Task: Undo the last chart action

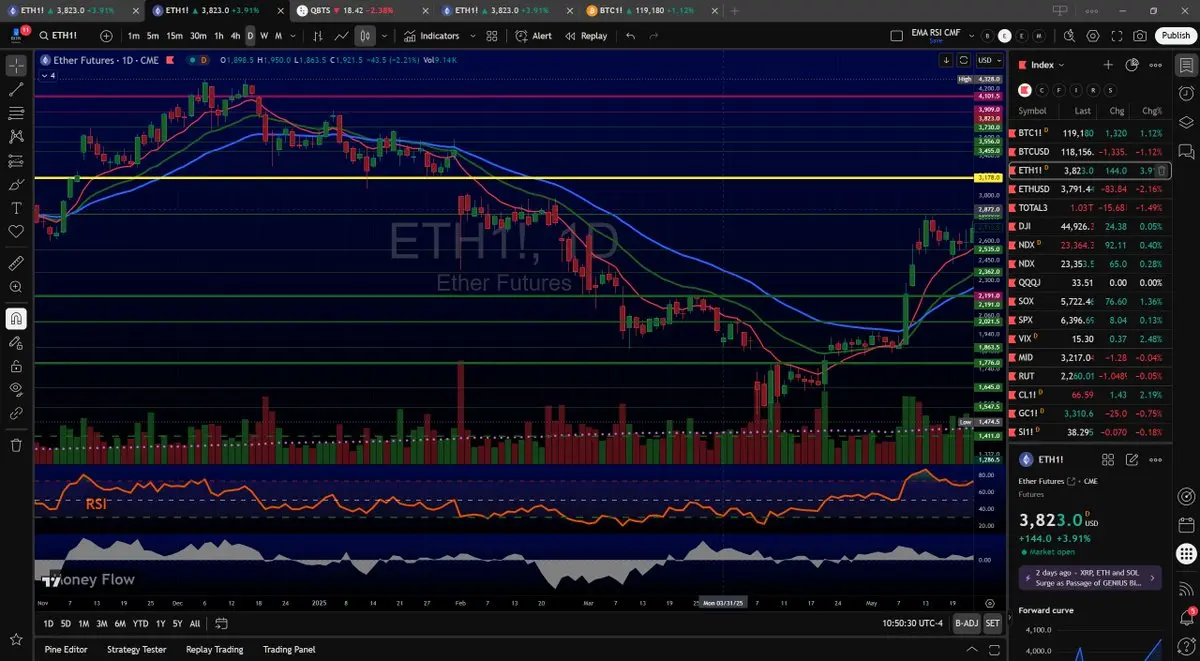Action: click(630, 36)
